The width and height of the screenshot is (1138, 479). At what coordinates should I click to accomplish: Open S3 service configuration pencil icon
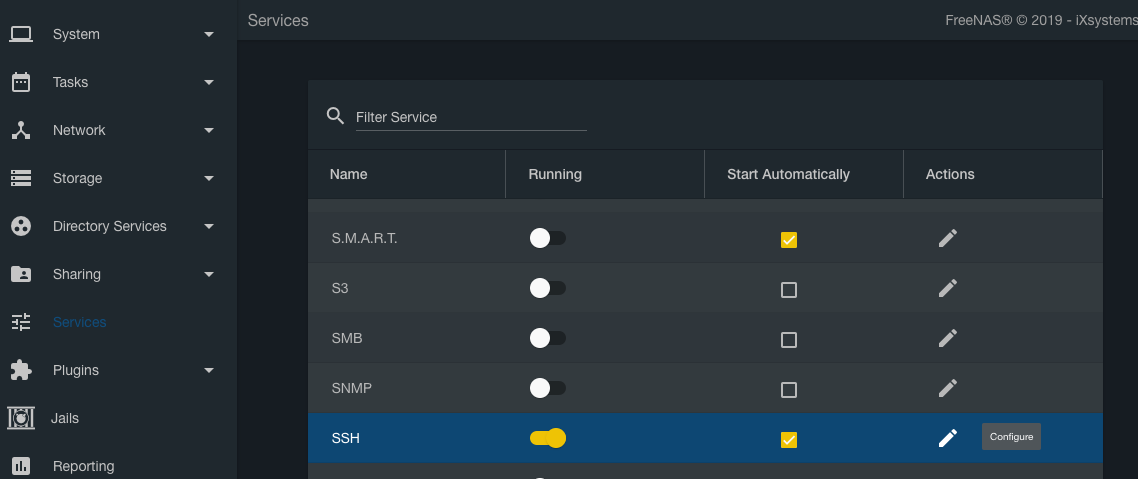(948, 288)
